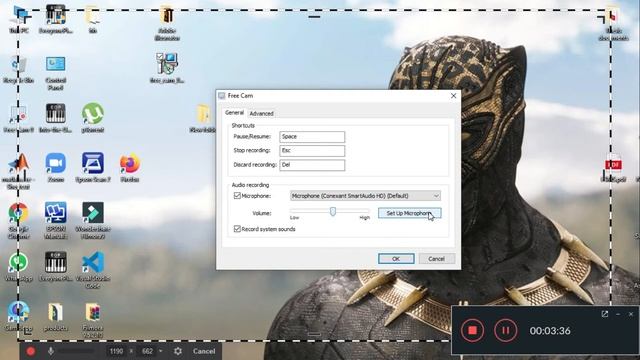The width and height of the screenshot is (640, 360).
Task: Select the New folder icon beside the dialog
Action: click(203, 118)
